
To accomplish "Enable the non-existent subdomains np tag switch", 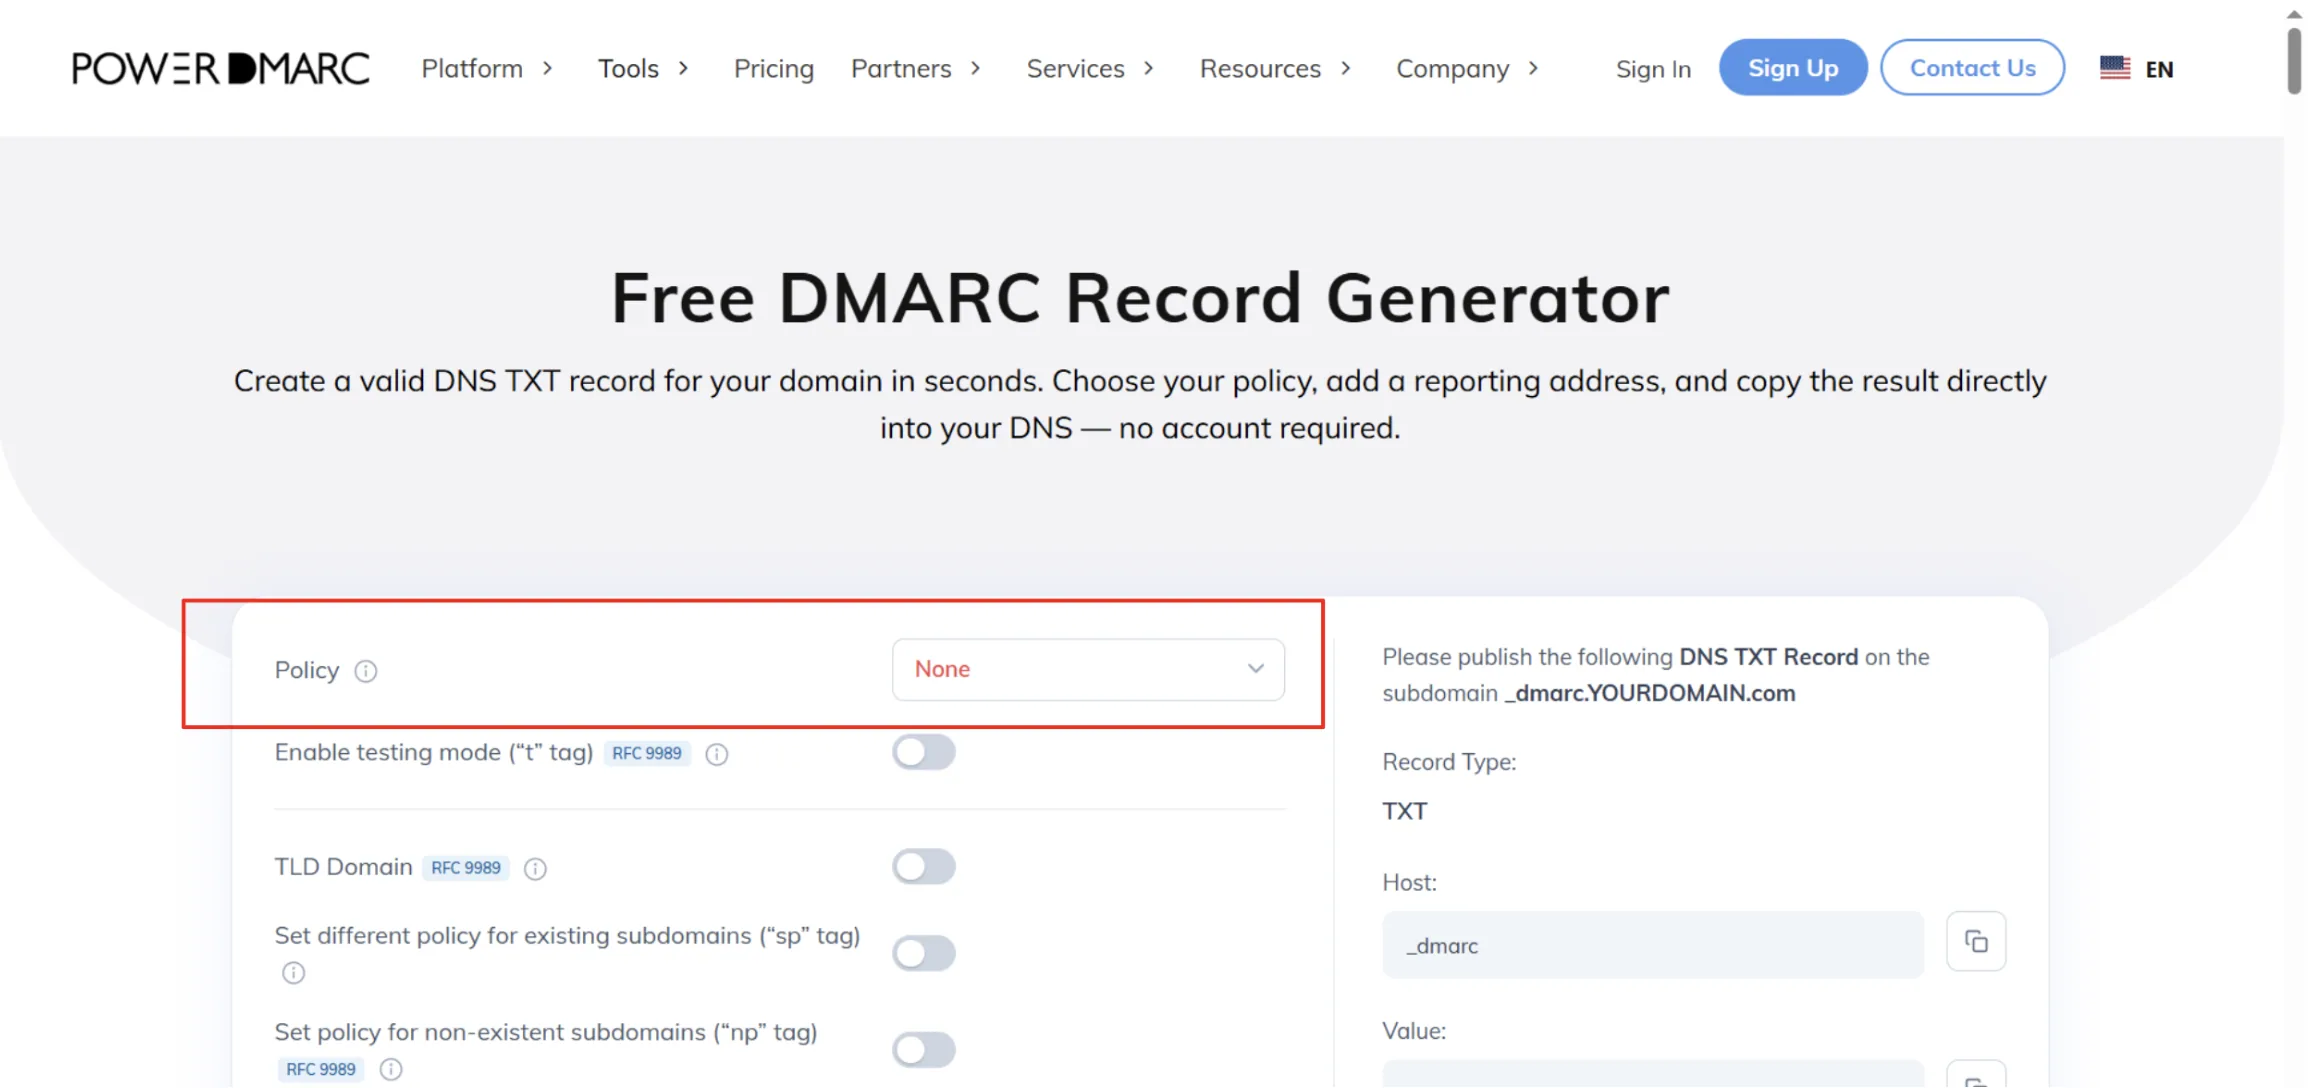I will tap(923, 1050).
